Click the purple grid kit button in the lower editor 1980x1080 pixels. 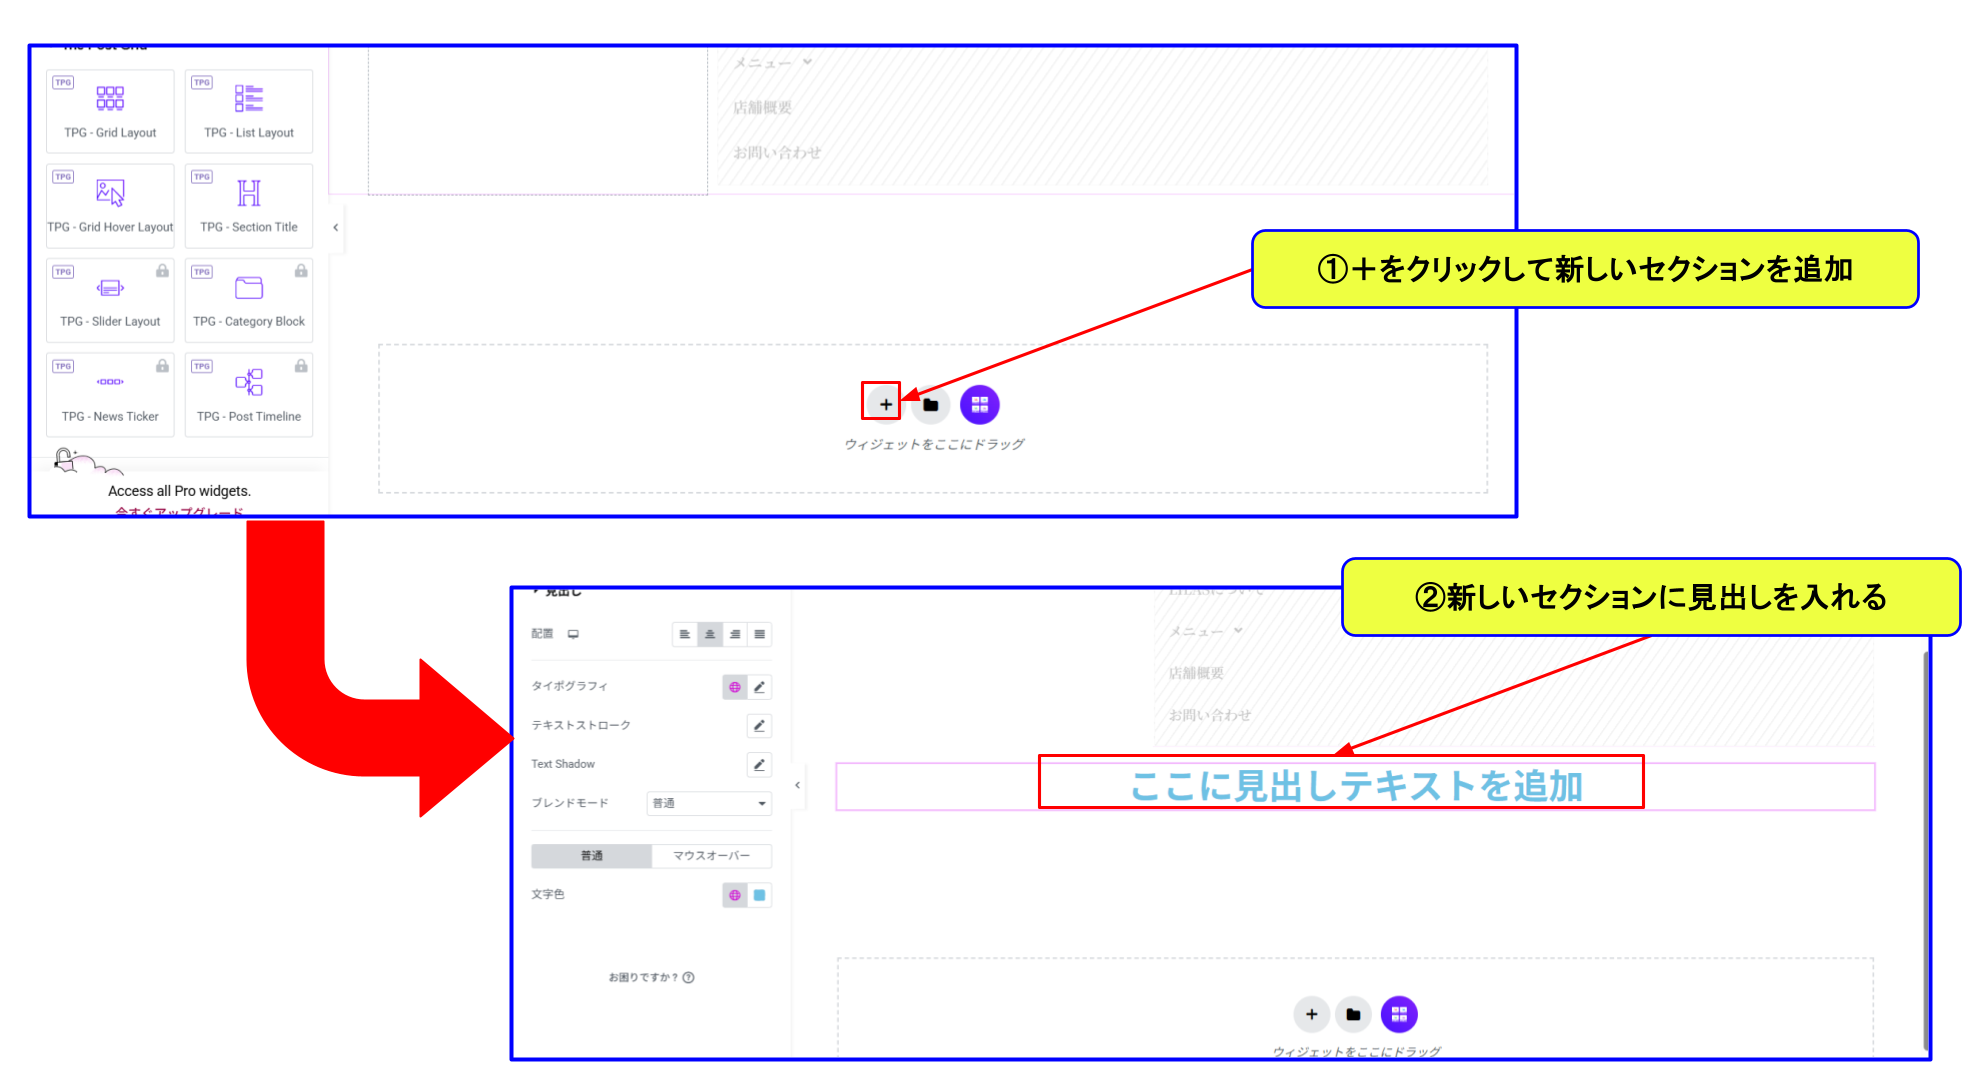tap(1399, 1014)
